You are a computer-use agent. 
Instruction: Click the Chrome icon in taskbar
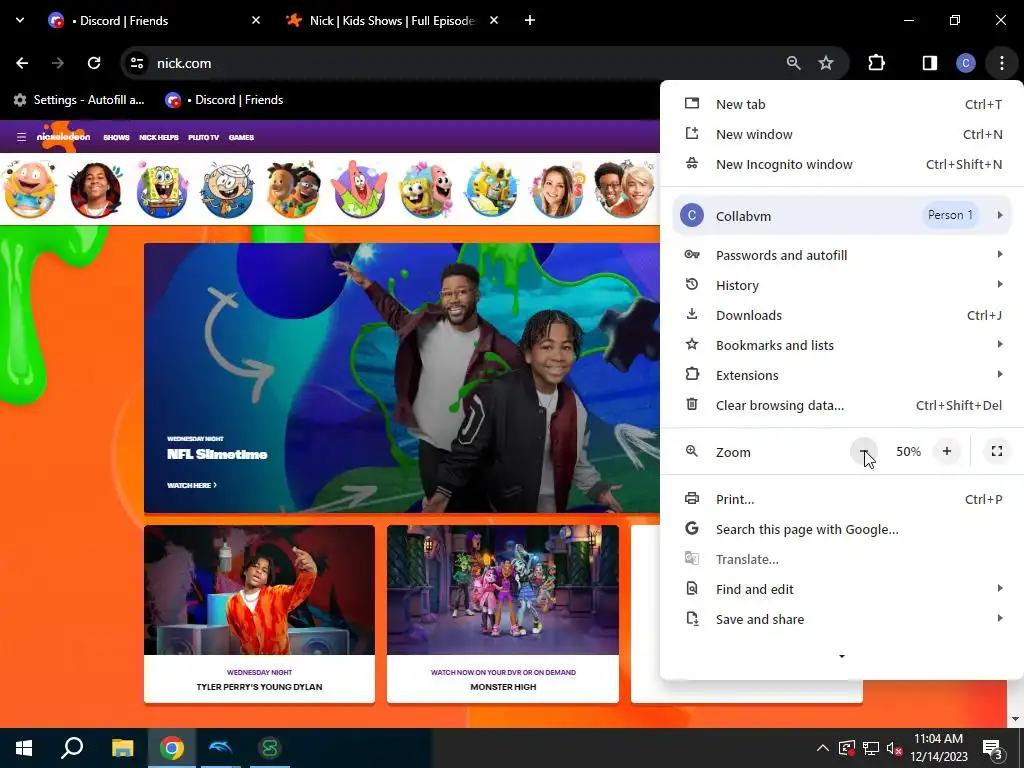pyautogui.click(x=172, y=748)
